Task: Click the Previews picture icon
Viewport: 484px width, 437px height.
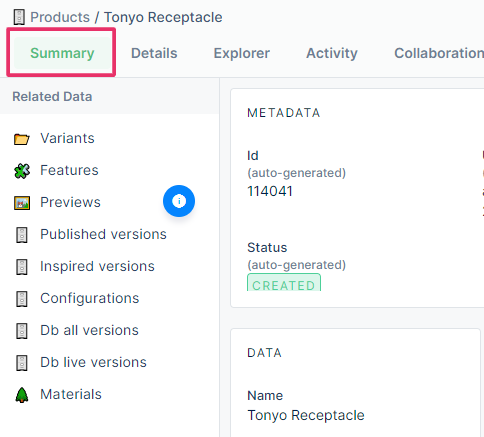Action: [x=22, y=203]
